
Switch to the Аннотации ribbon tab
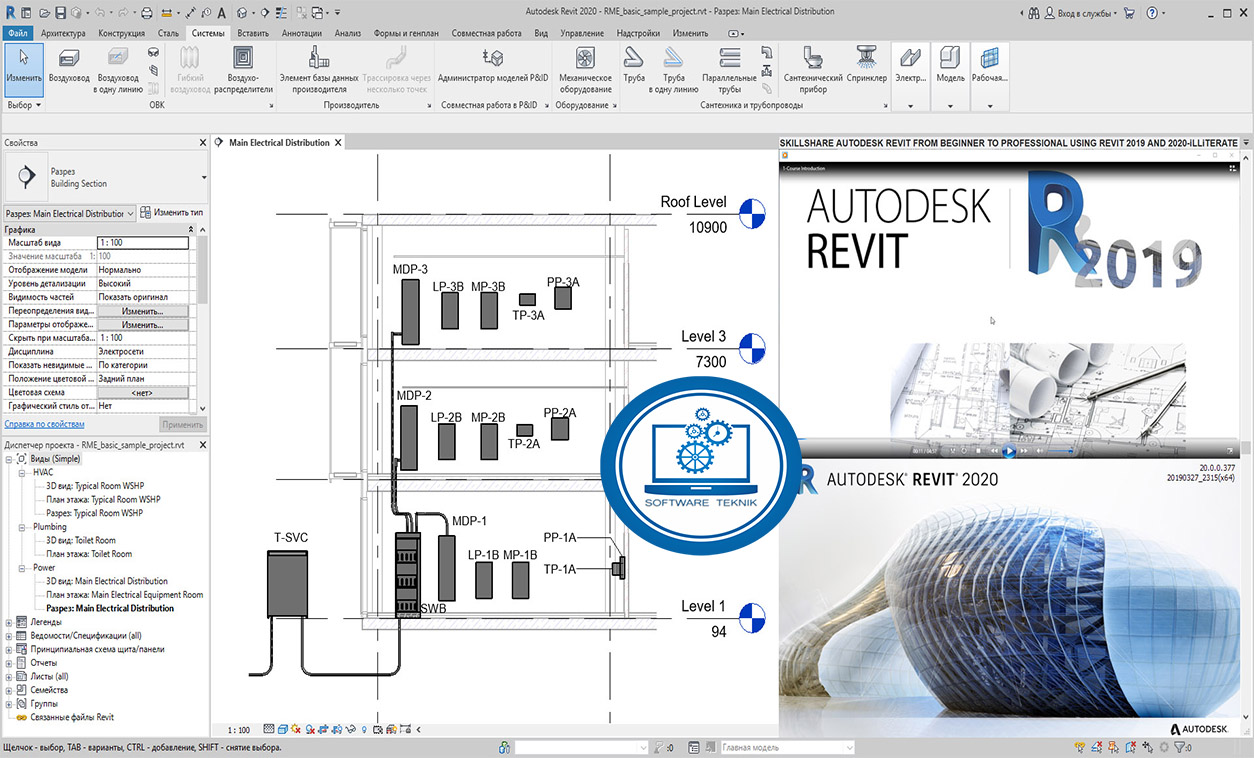coord(302,33)
